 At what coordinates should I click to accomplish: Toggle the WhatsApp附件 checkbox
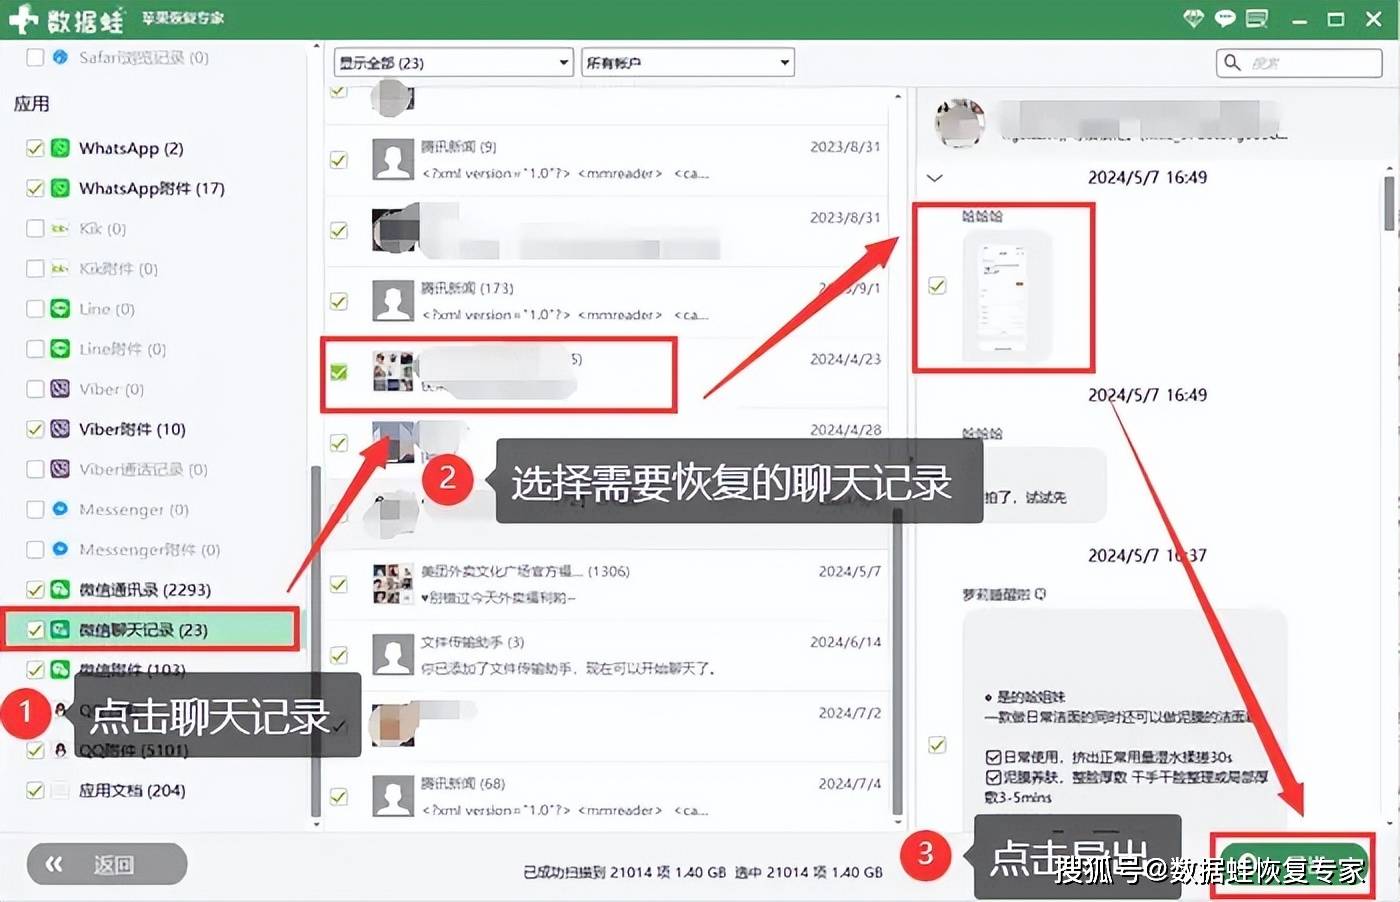click(36, 188)
